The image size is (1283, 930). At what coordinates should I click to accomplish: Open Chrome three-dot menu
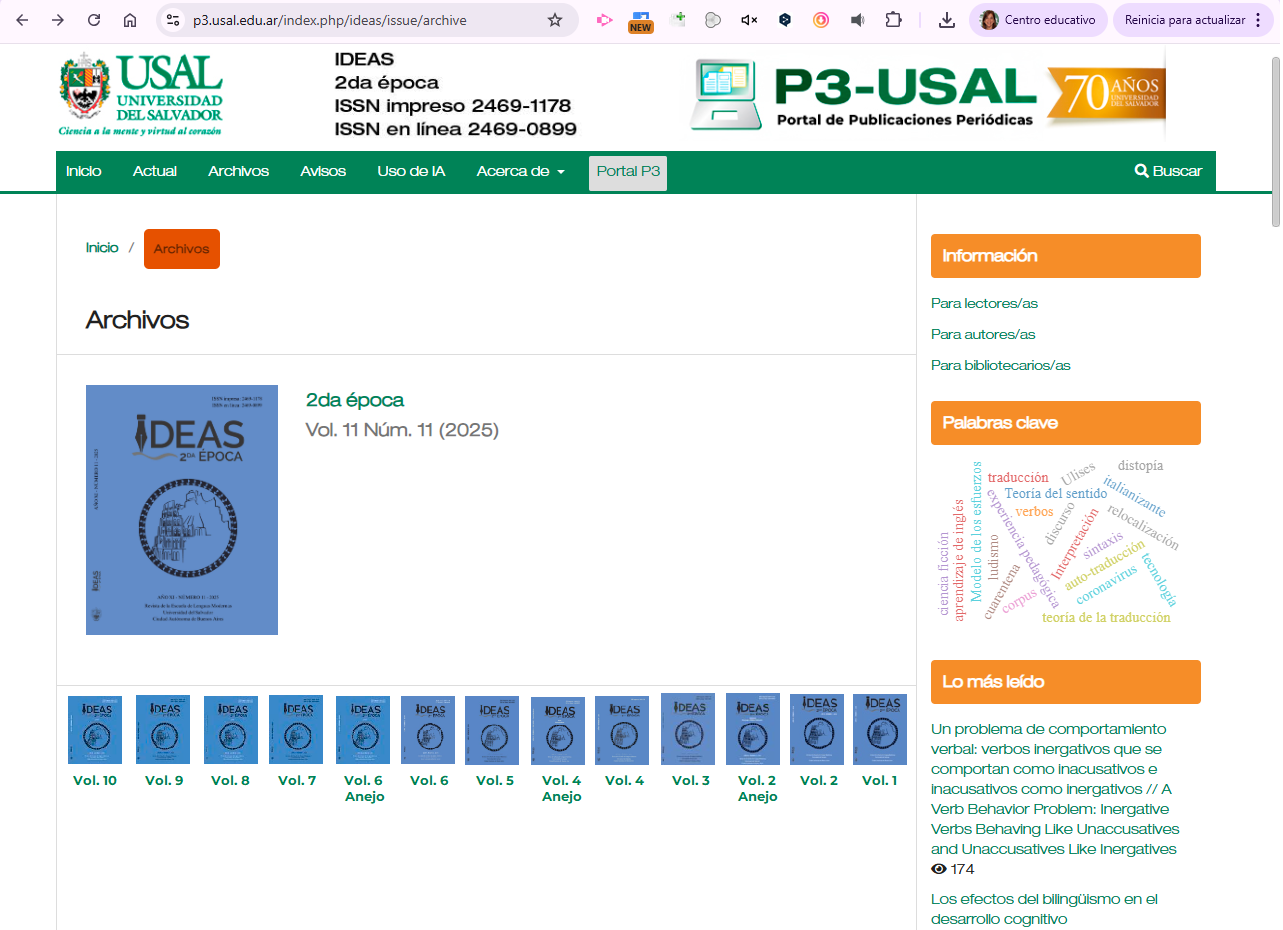click(x=1258, y=20)
